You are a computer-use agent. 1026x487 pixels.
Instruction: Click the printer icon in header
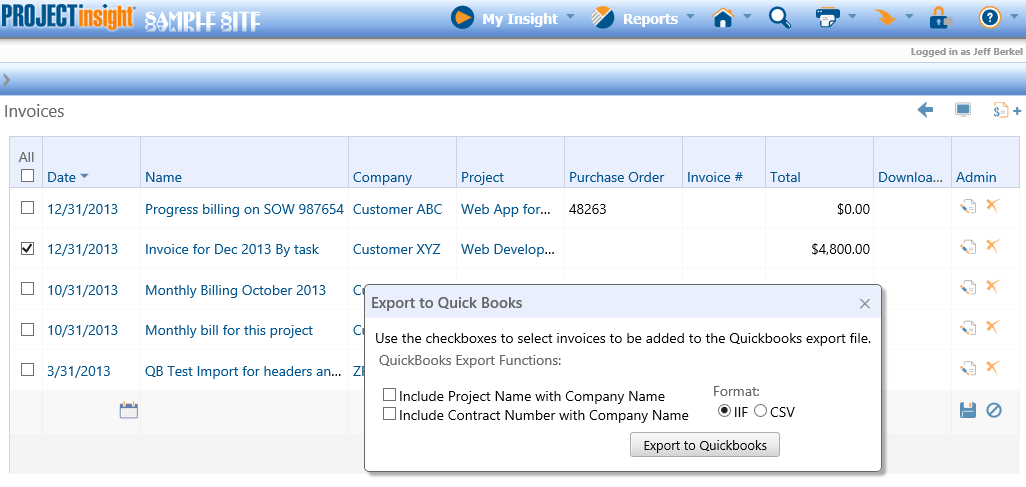pos(828,18)
